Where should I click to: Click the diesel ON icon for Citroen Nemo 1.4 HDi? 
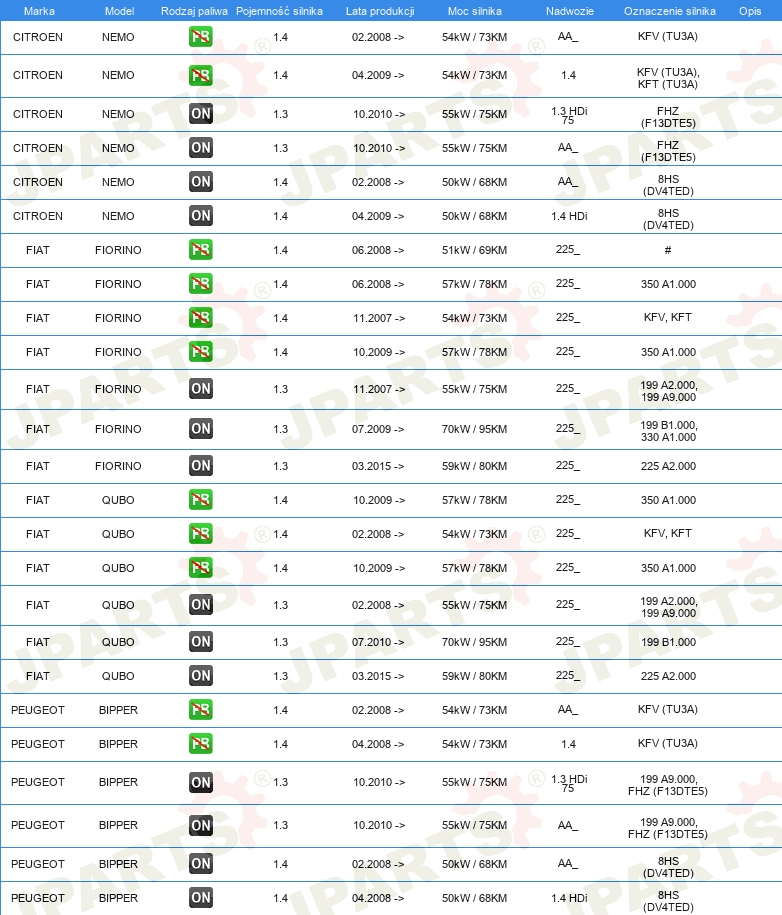point(201,216)
